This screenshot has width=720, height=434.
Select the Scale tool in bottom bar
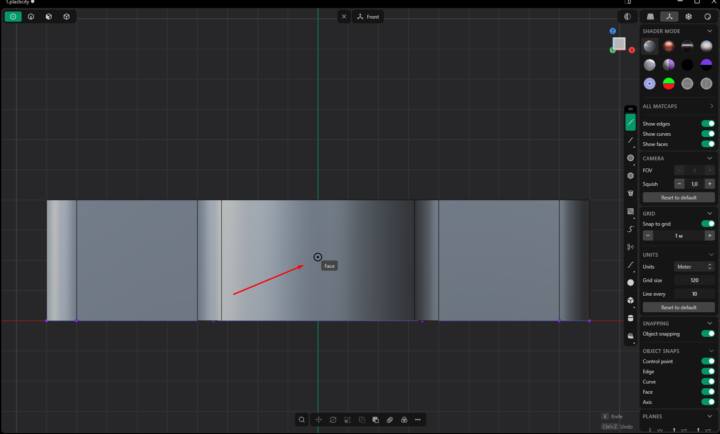click(x=348, y=420)
